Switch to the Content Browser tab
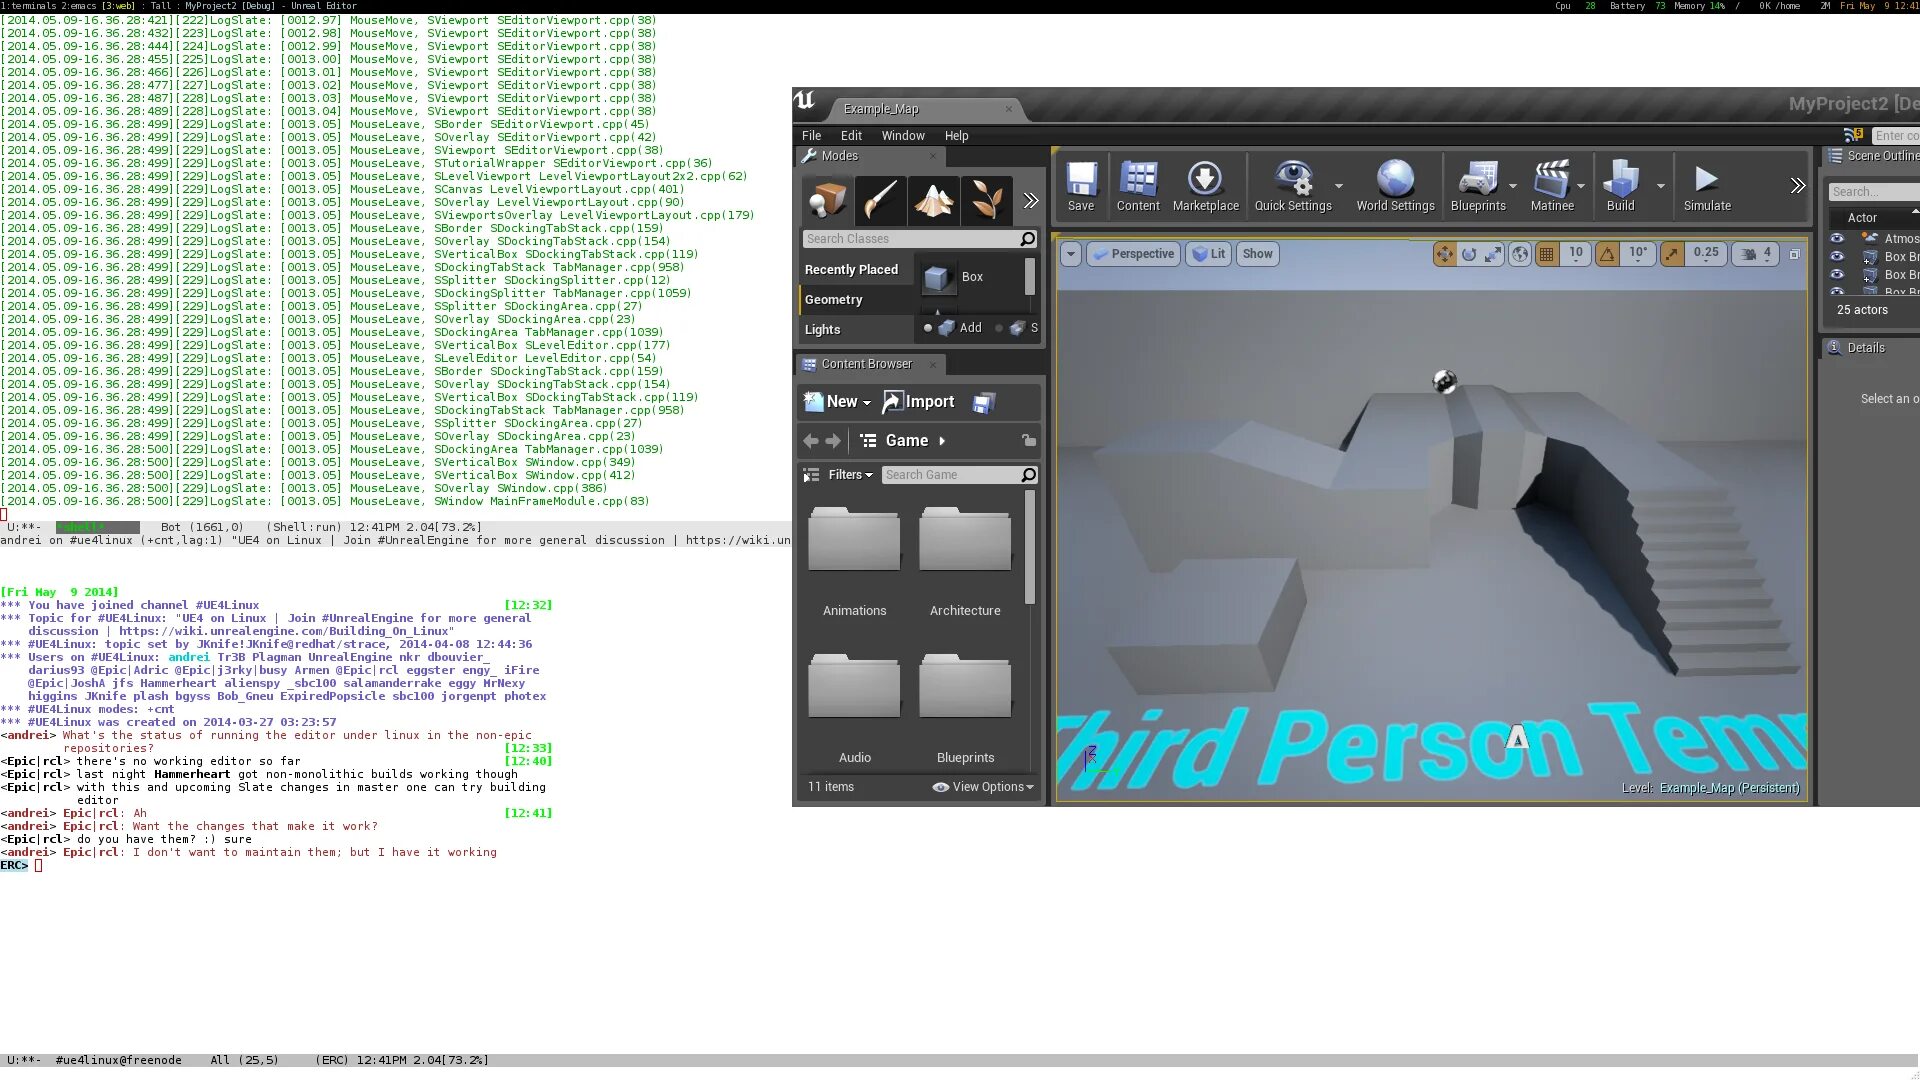Image resolution: width=1920 pixels, height=1080 pixels. 866,364
